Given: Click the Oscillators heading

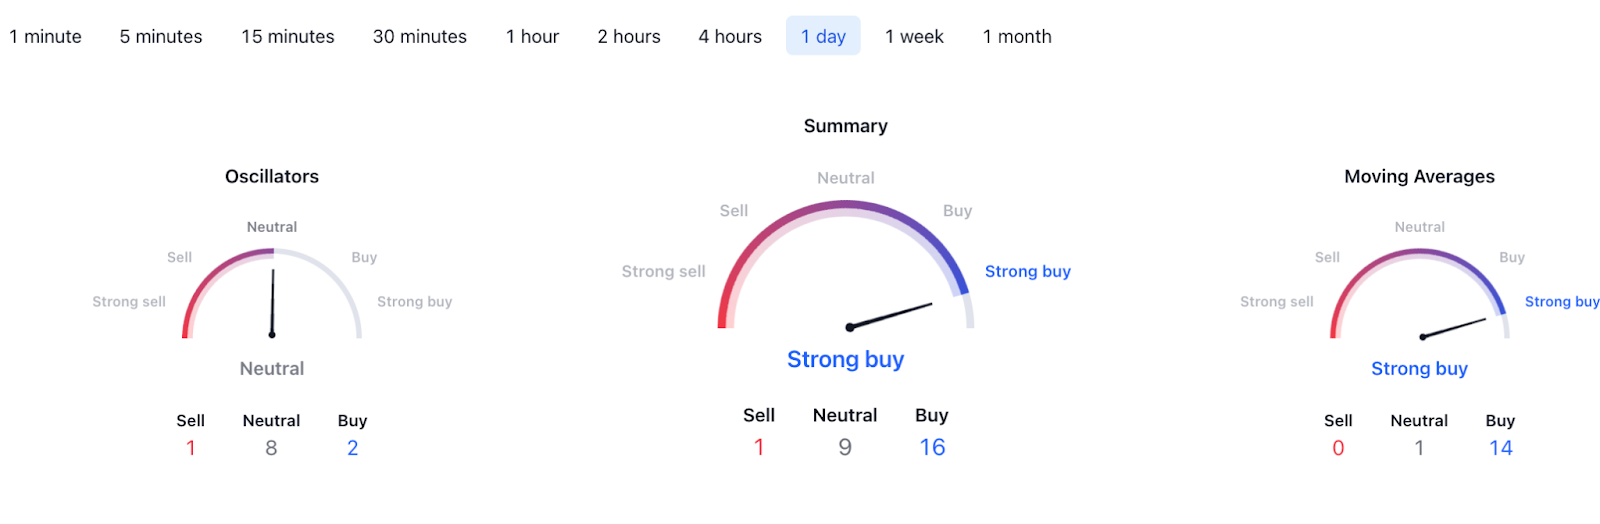Looking at the screenshot, I should 272,177.
